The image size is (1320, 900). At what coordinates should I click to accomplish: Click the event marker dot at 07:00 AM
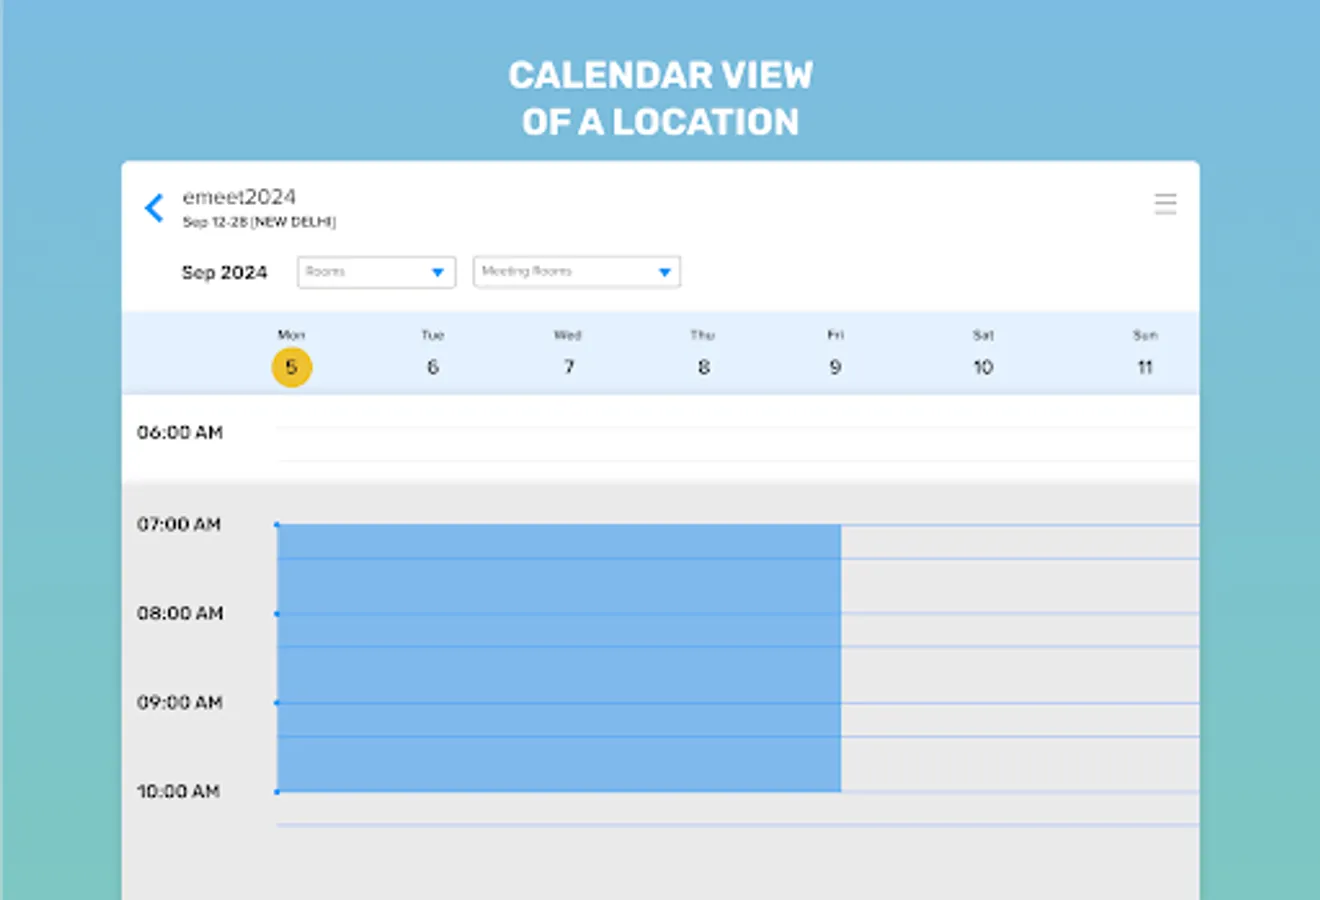pyautogui.click(x=277, y=522)
